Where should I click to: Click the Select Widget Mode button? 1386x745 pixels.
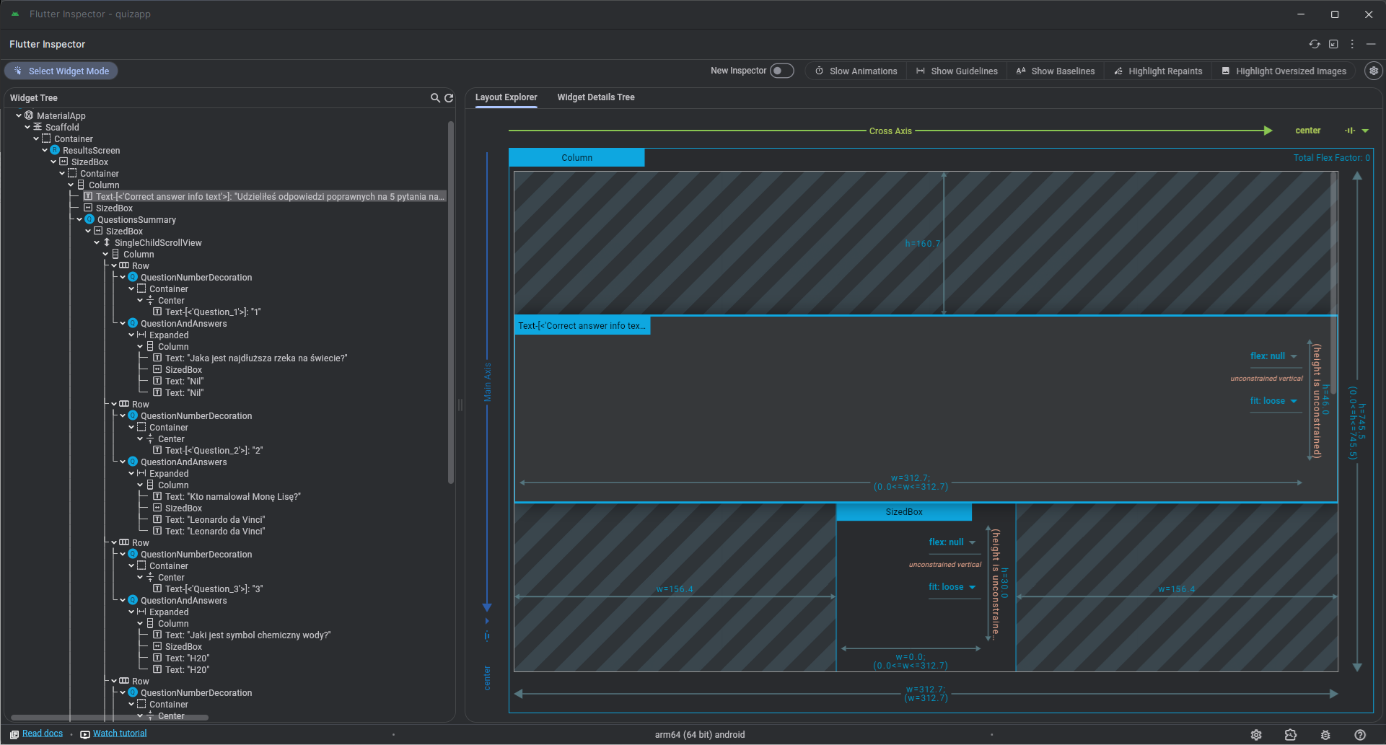click(61, 71)
